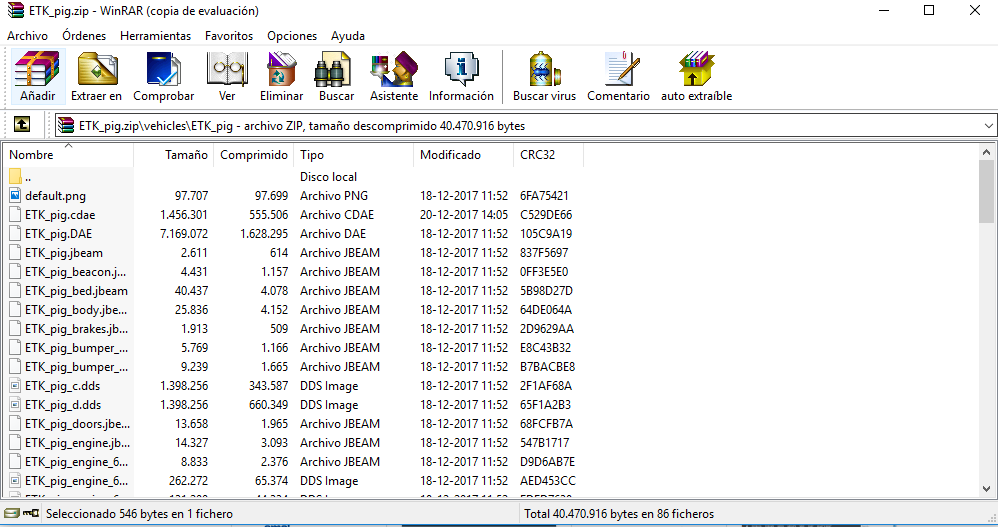
Task: Sort by Modificado column header
Action: pos(463,155)
